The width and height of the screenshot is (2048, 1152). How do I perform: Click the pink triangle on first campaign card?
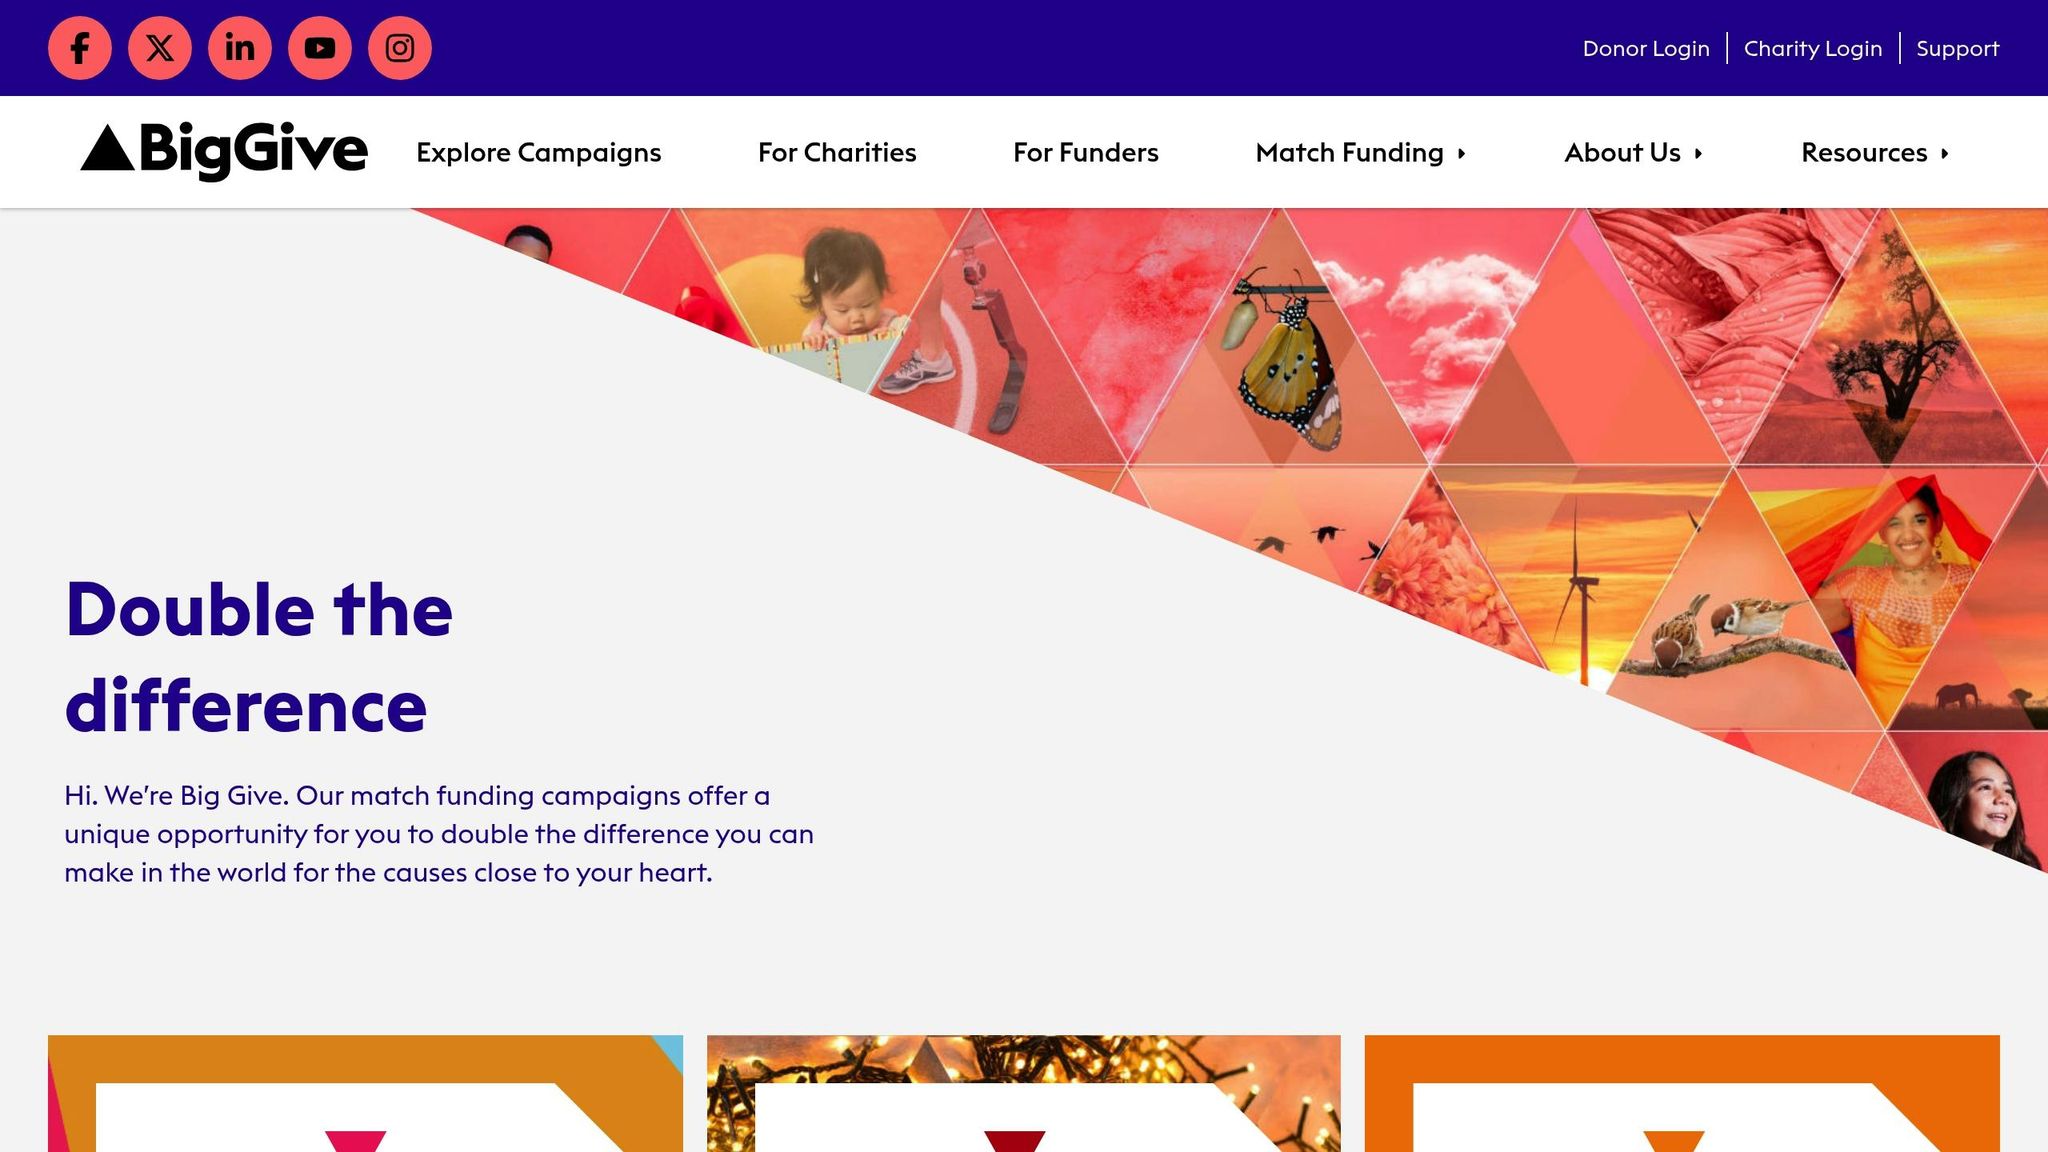coord(355,1141)
